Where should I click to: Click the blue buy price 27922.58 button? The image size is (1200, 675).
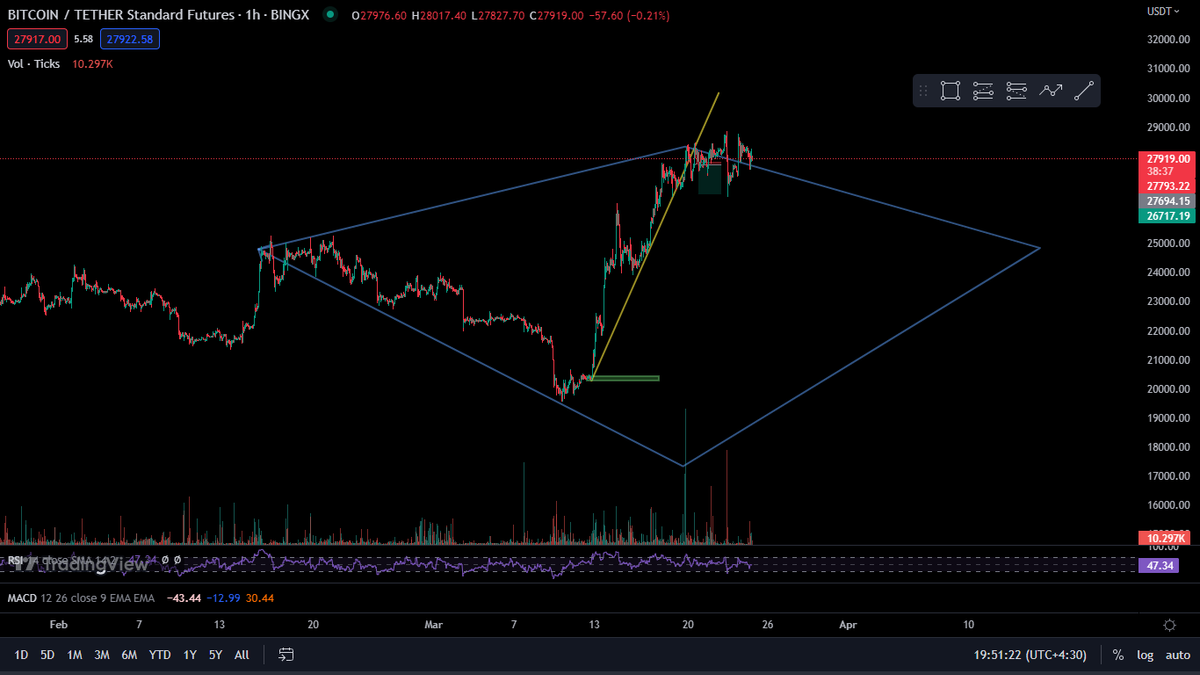(129, 39)
